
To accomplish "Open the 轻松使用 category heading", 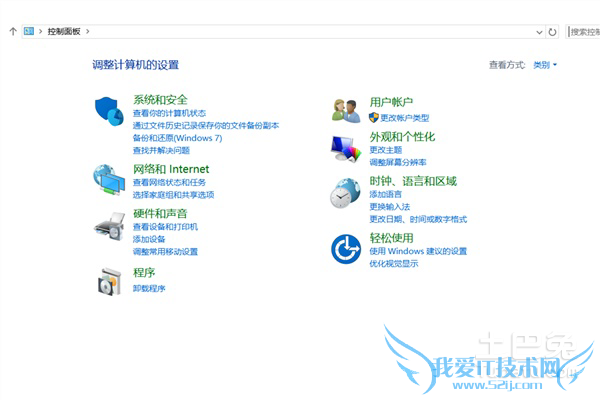I will (391, 238).
